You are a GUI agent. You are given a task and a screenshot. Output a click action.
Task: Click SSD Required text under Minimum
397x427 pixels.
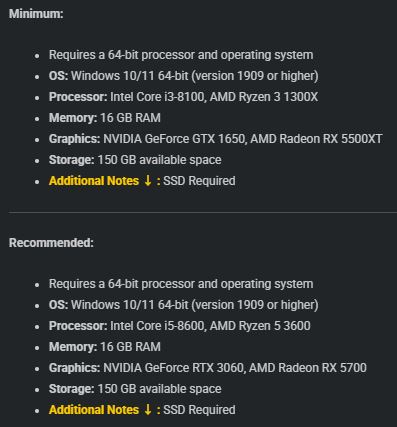(x=199, y=181)
